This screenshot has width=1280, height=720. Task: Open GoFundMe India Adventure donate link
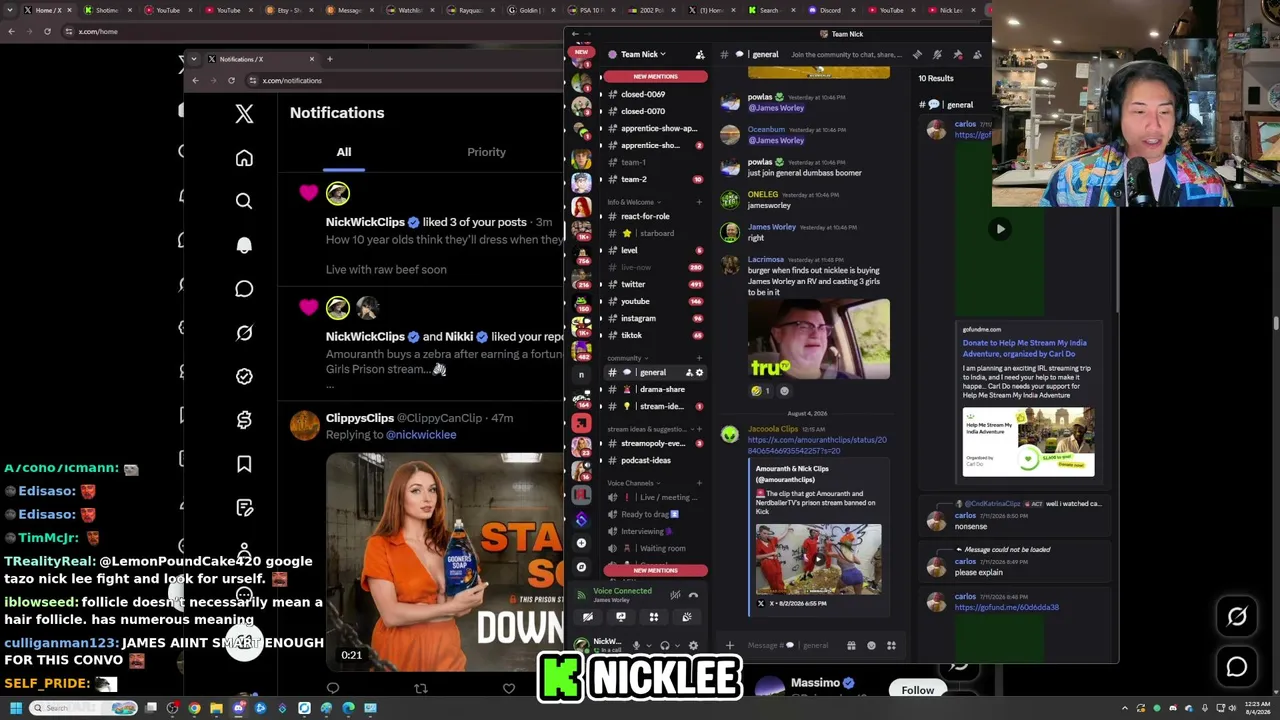click(1024, 348)
